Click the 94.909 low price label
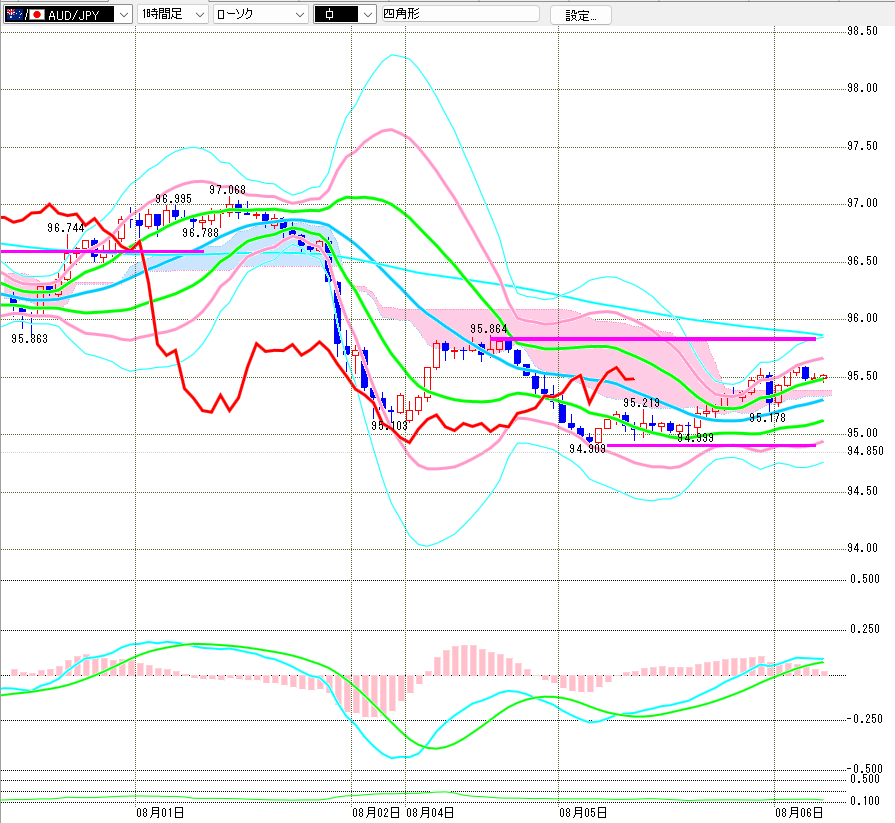This screenshot has height=823, width=895. 587,449
